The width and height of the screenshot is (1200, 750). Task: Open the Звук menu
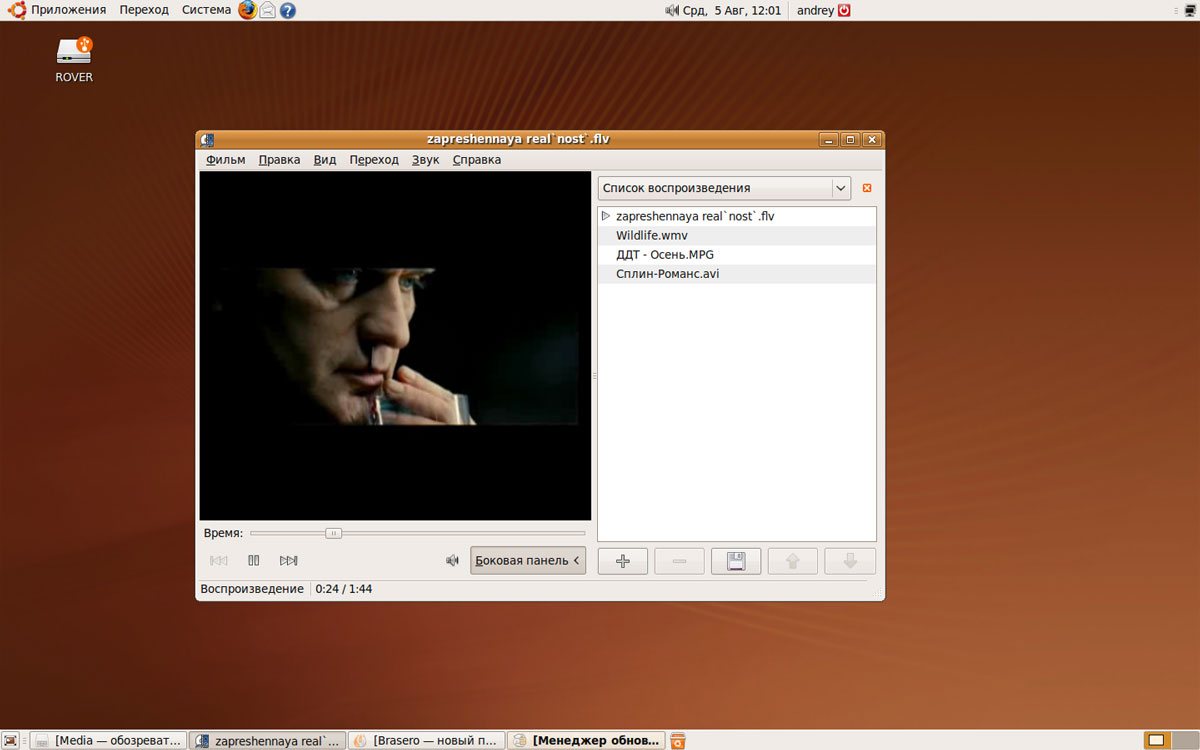point(425,160)
